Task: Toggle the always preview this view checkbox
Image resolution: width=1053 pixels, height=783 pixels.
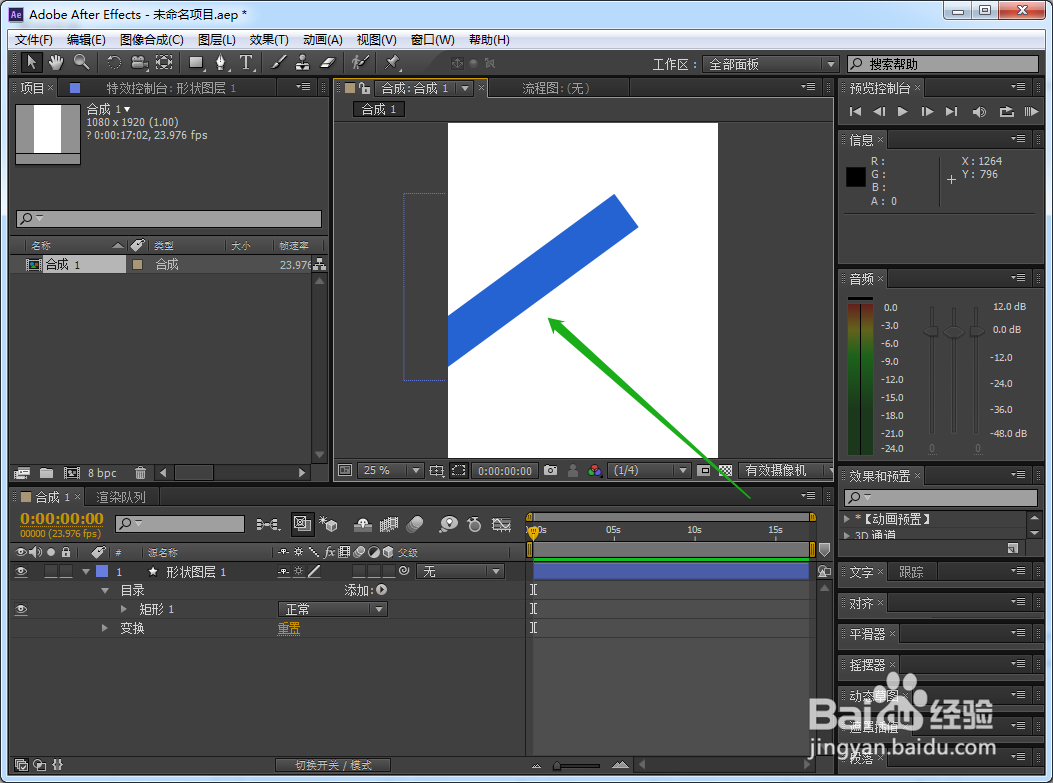Action: [345, 471]
